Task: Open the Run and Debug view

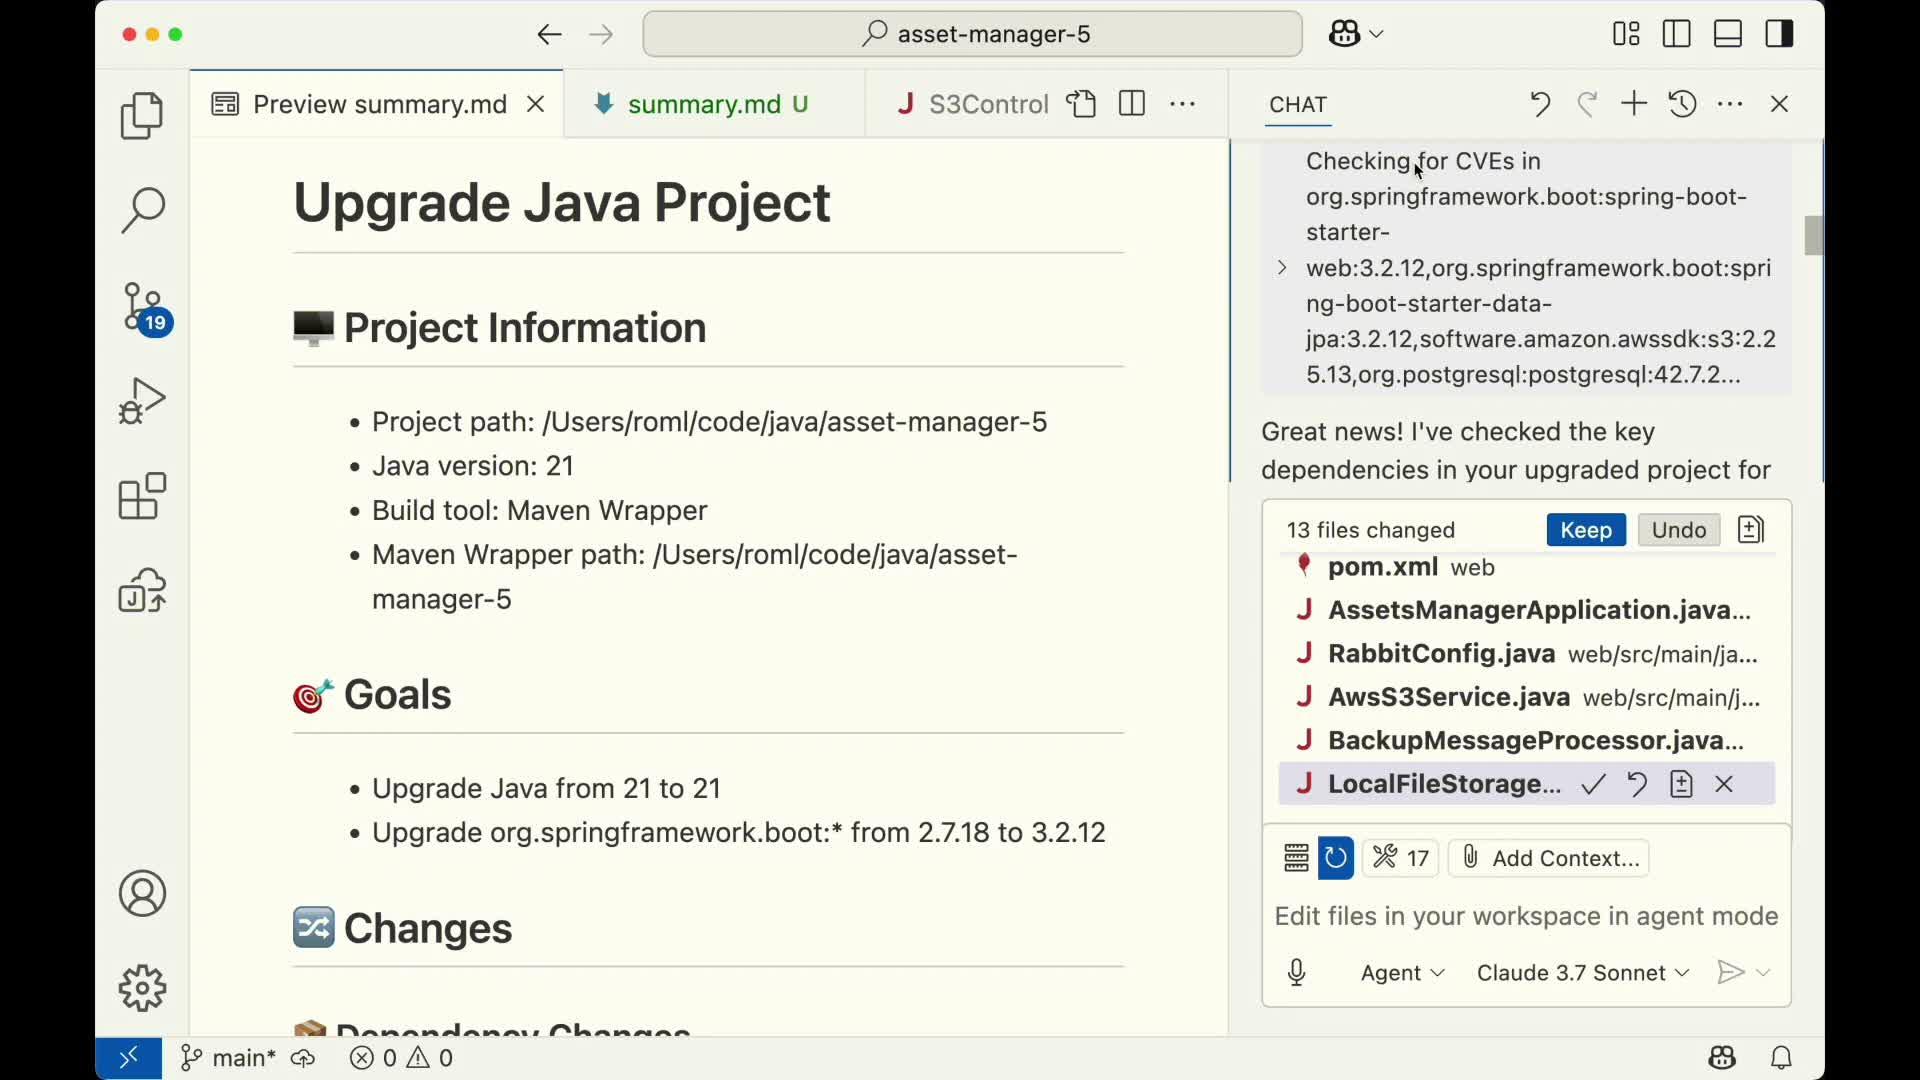Action: (141, 400)
